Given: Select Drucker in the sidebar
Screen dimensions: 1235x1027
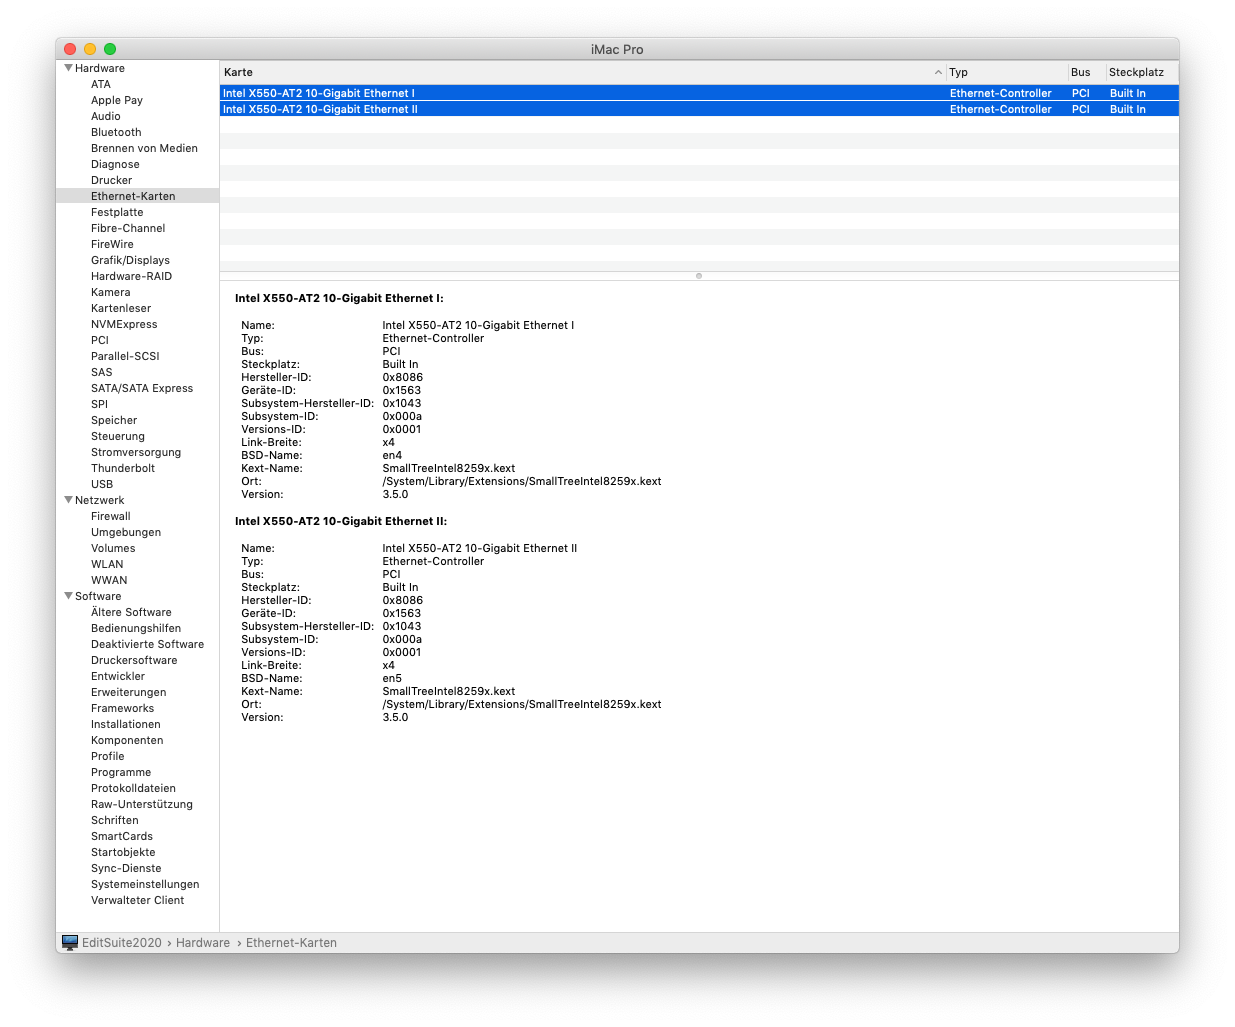Looking at the screenshot, I should click(111, 180).
